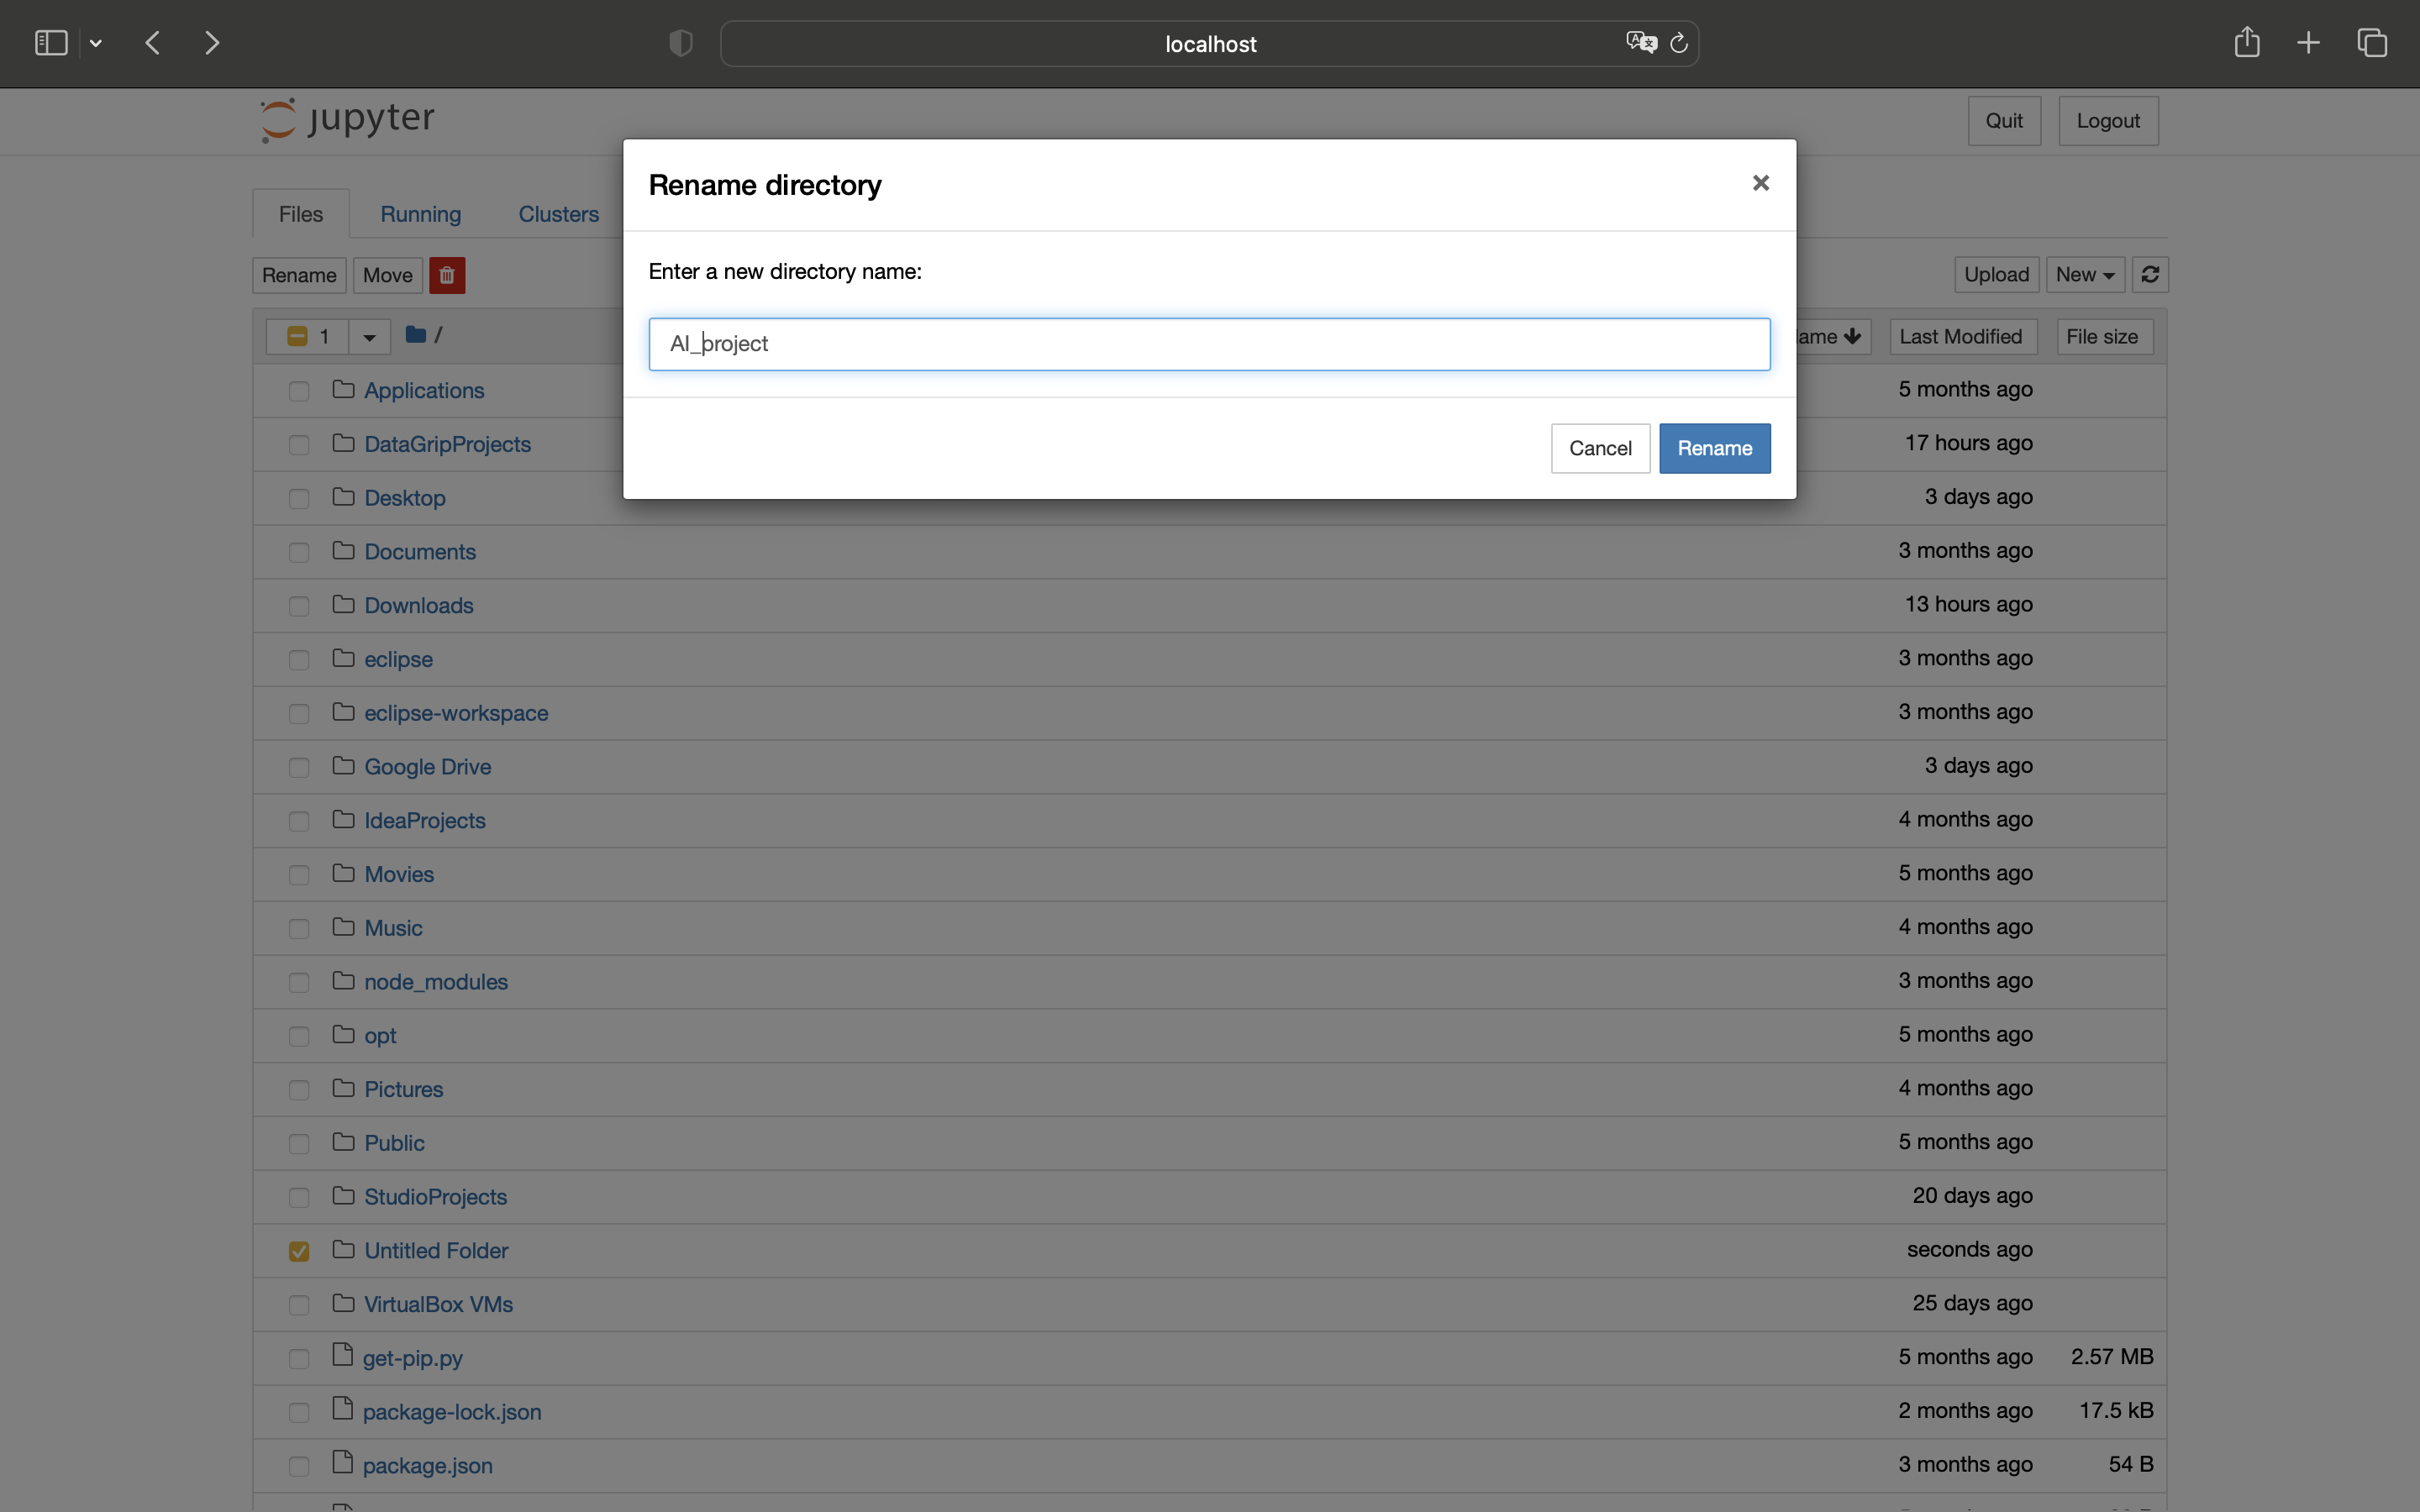Click the red trash delete icon

tap(447, 275)
